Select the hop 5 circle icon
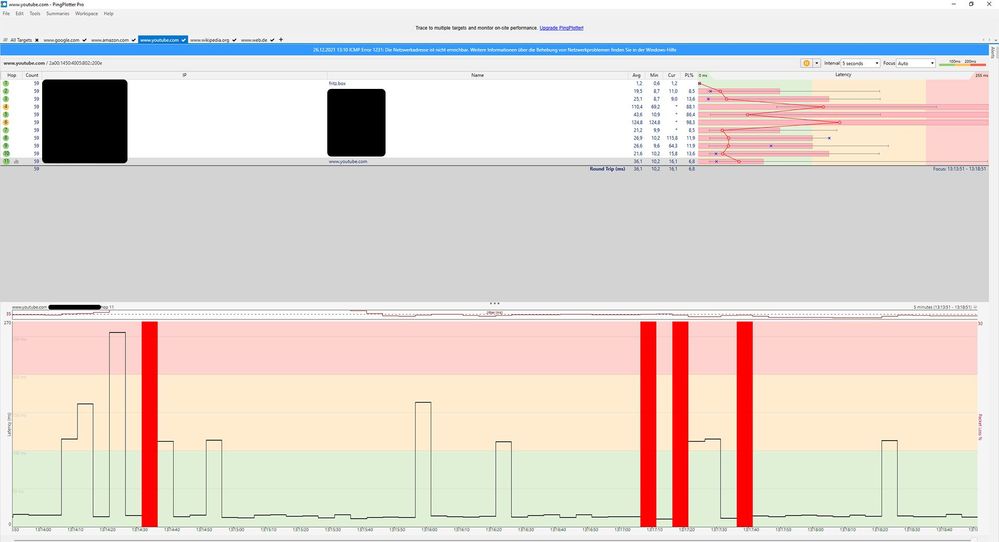This screenshot has width=999, height=542. [6, 115]
